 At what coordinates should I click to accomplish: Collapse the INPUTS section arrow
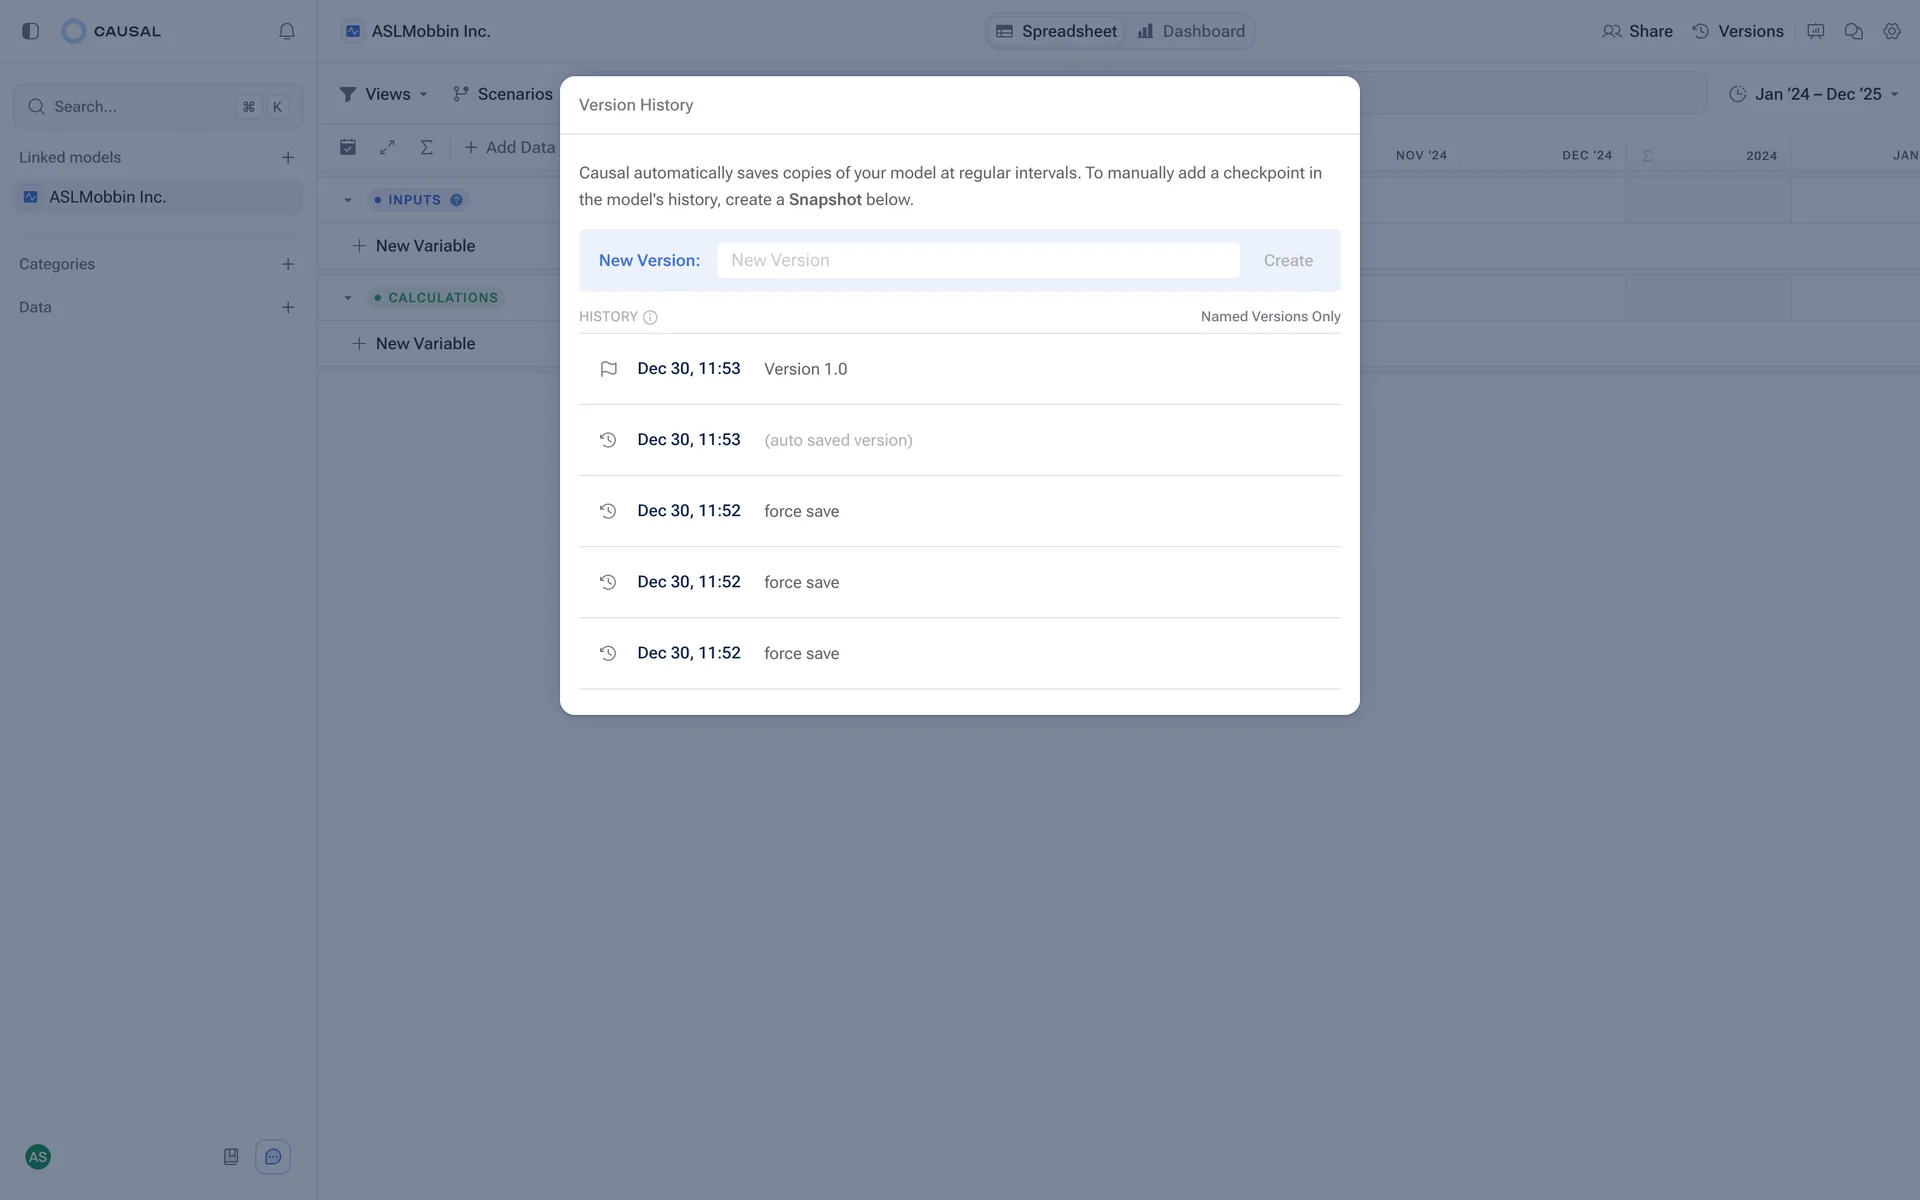pyautogui.click(x=348, y=200)
